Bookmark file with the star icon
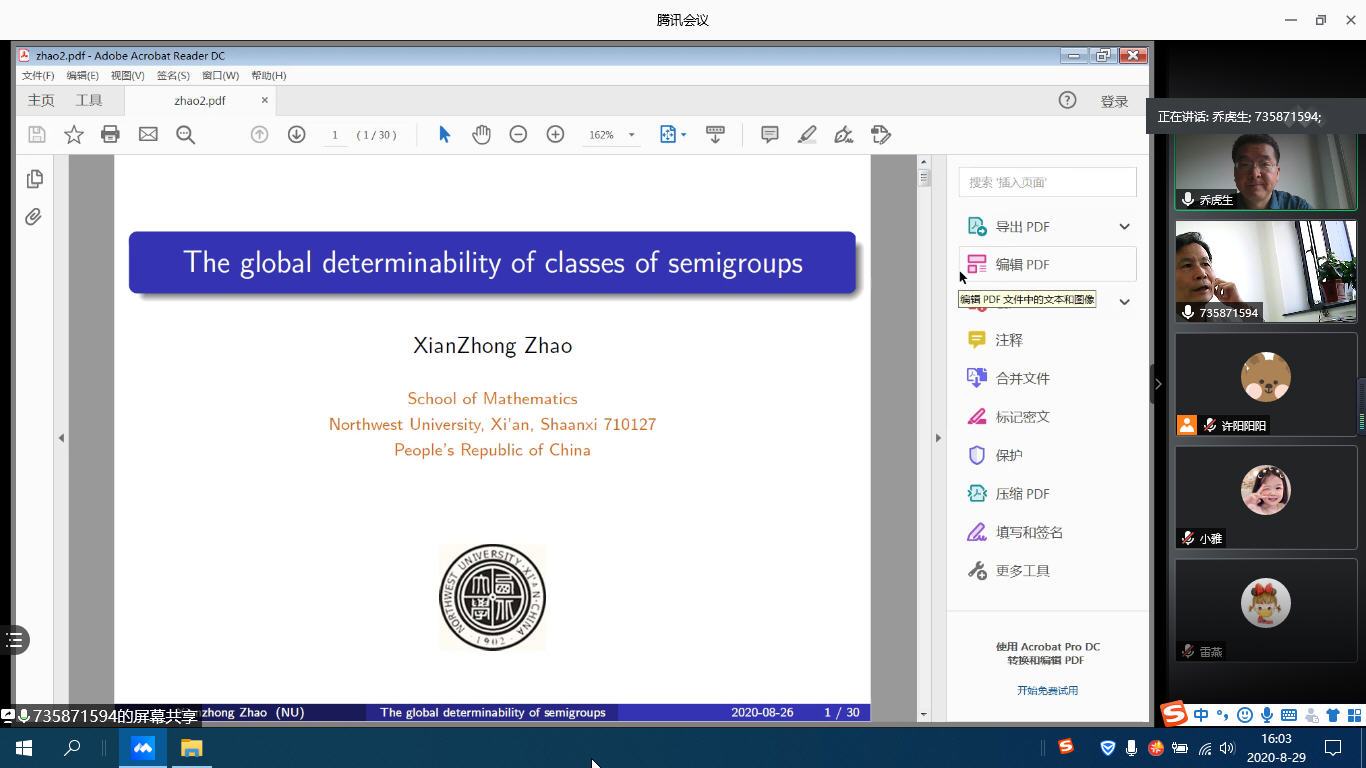The height and width of the screenshot is (768, 1366). pyautogui.click(x=74, y=135)
